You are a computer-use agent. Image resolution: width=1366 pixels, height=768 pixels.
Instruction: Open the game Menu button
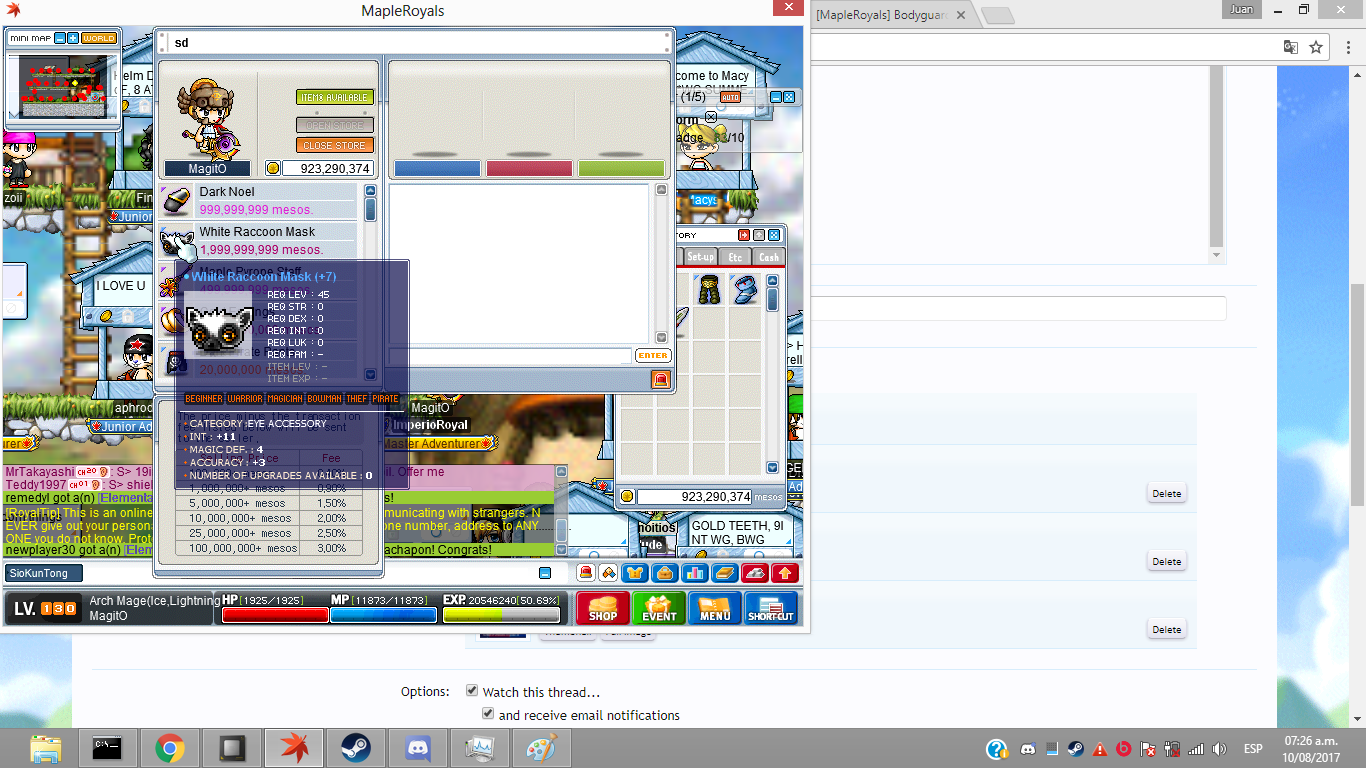[x=715, y=608]
